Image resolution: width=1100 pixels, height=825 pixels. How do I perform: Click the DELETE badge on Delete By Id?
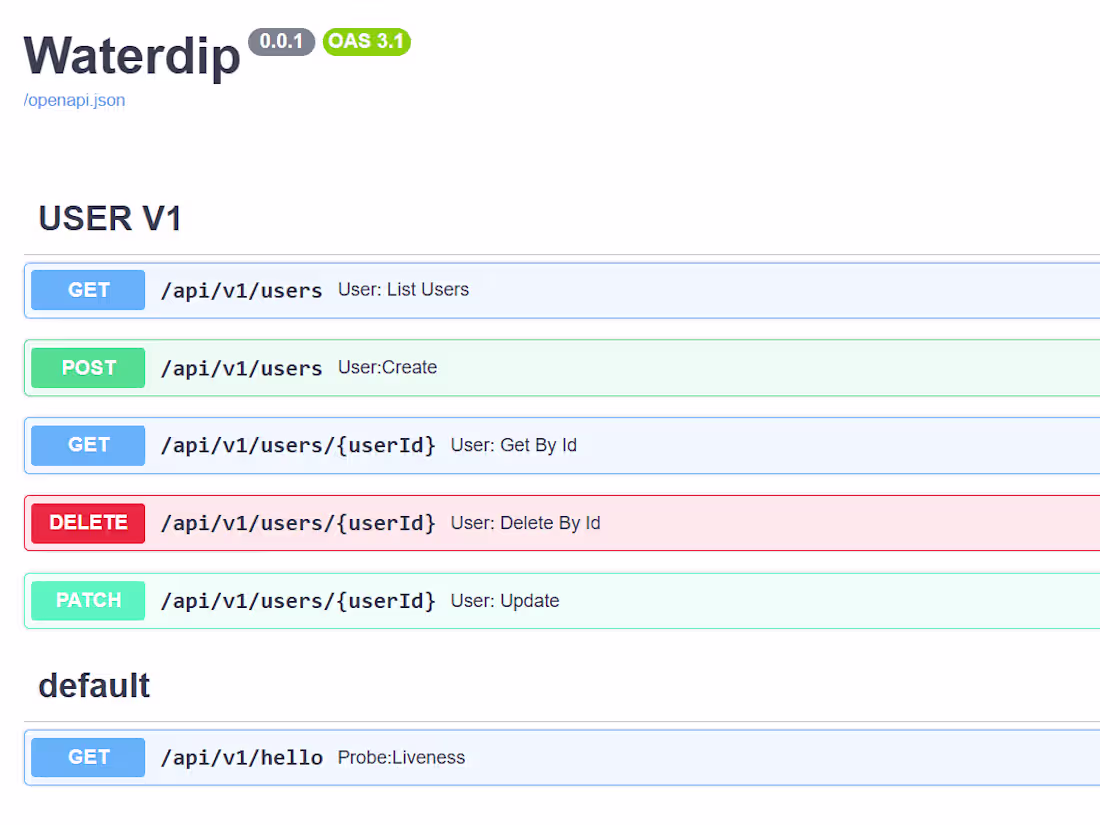coord(87,522)
